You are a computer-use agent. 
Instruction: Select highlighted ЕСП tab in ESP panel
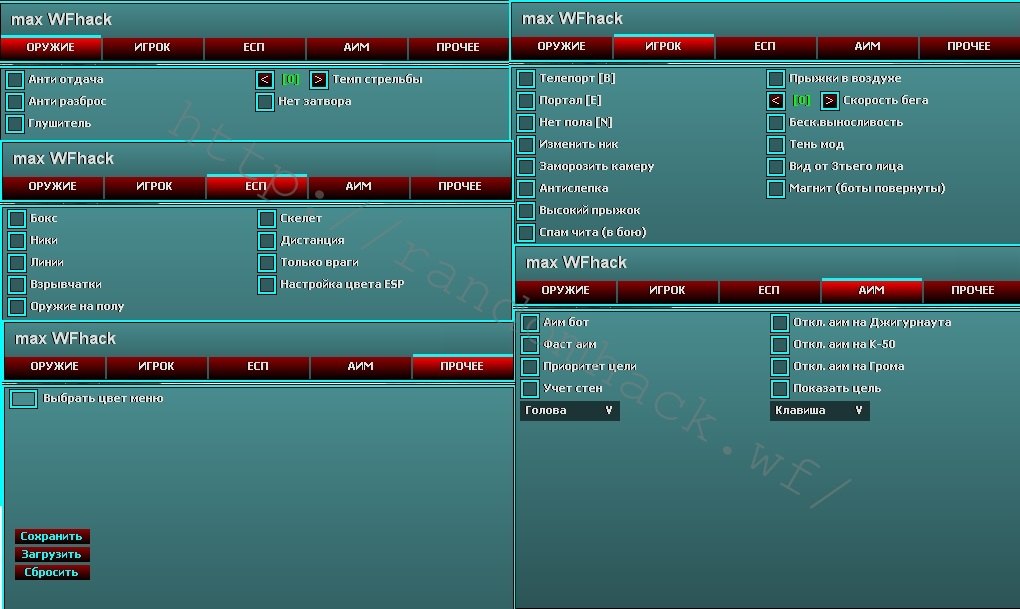pyautogui.click(x=256, y=187)
